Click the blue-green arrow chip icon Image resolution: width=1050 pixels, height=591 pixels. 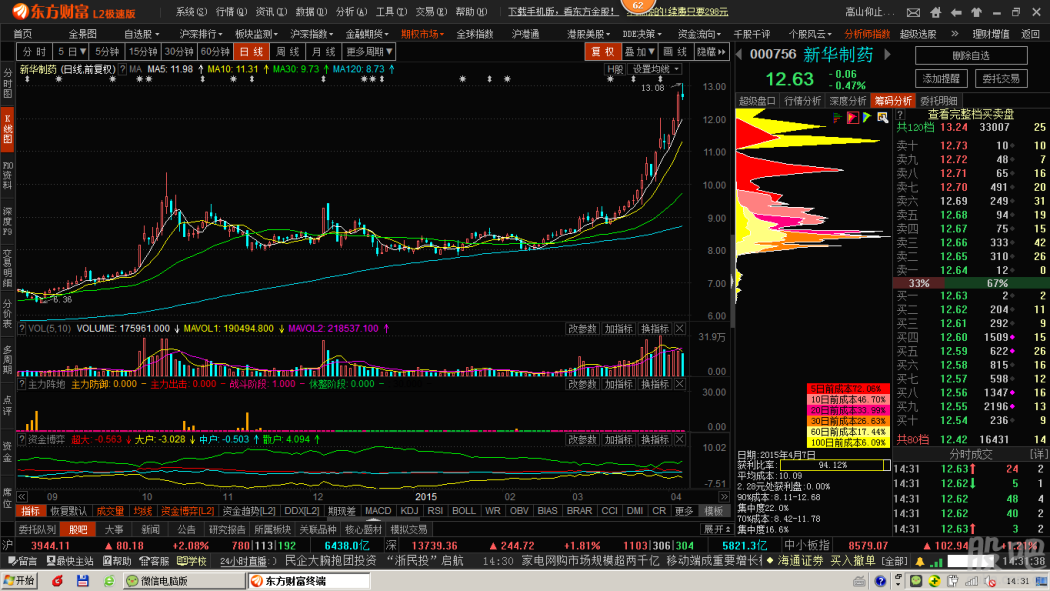coord(867,118)
